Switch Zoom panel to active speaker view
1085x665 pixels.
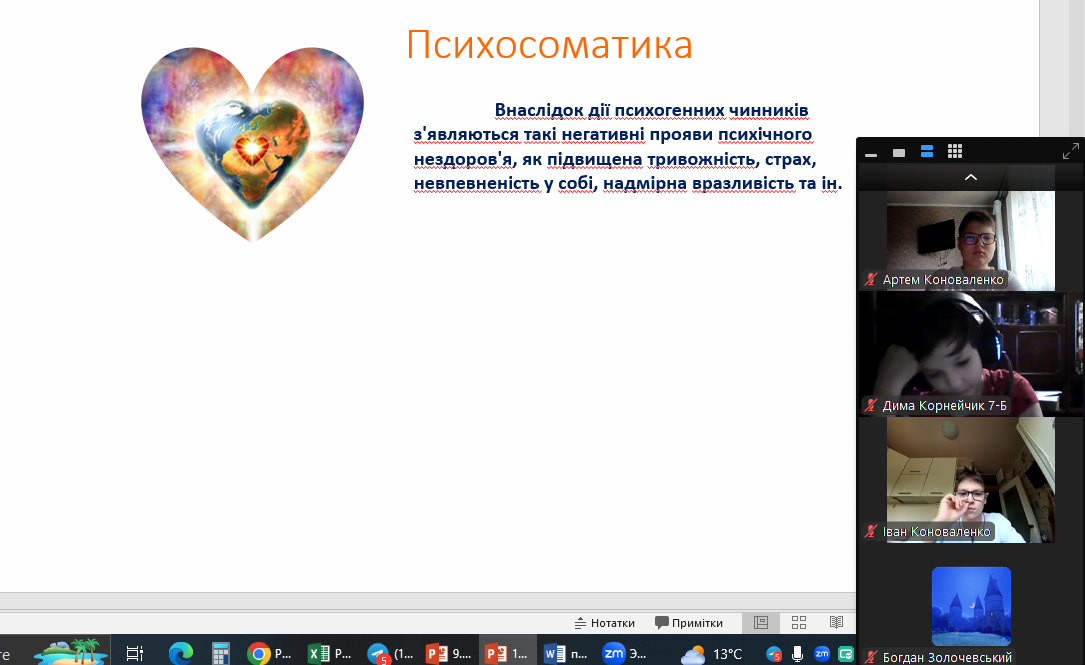point(899,152)
